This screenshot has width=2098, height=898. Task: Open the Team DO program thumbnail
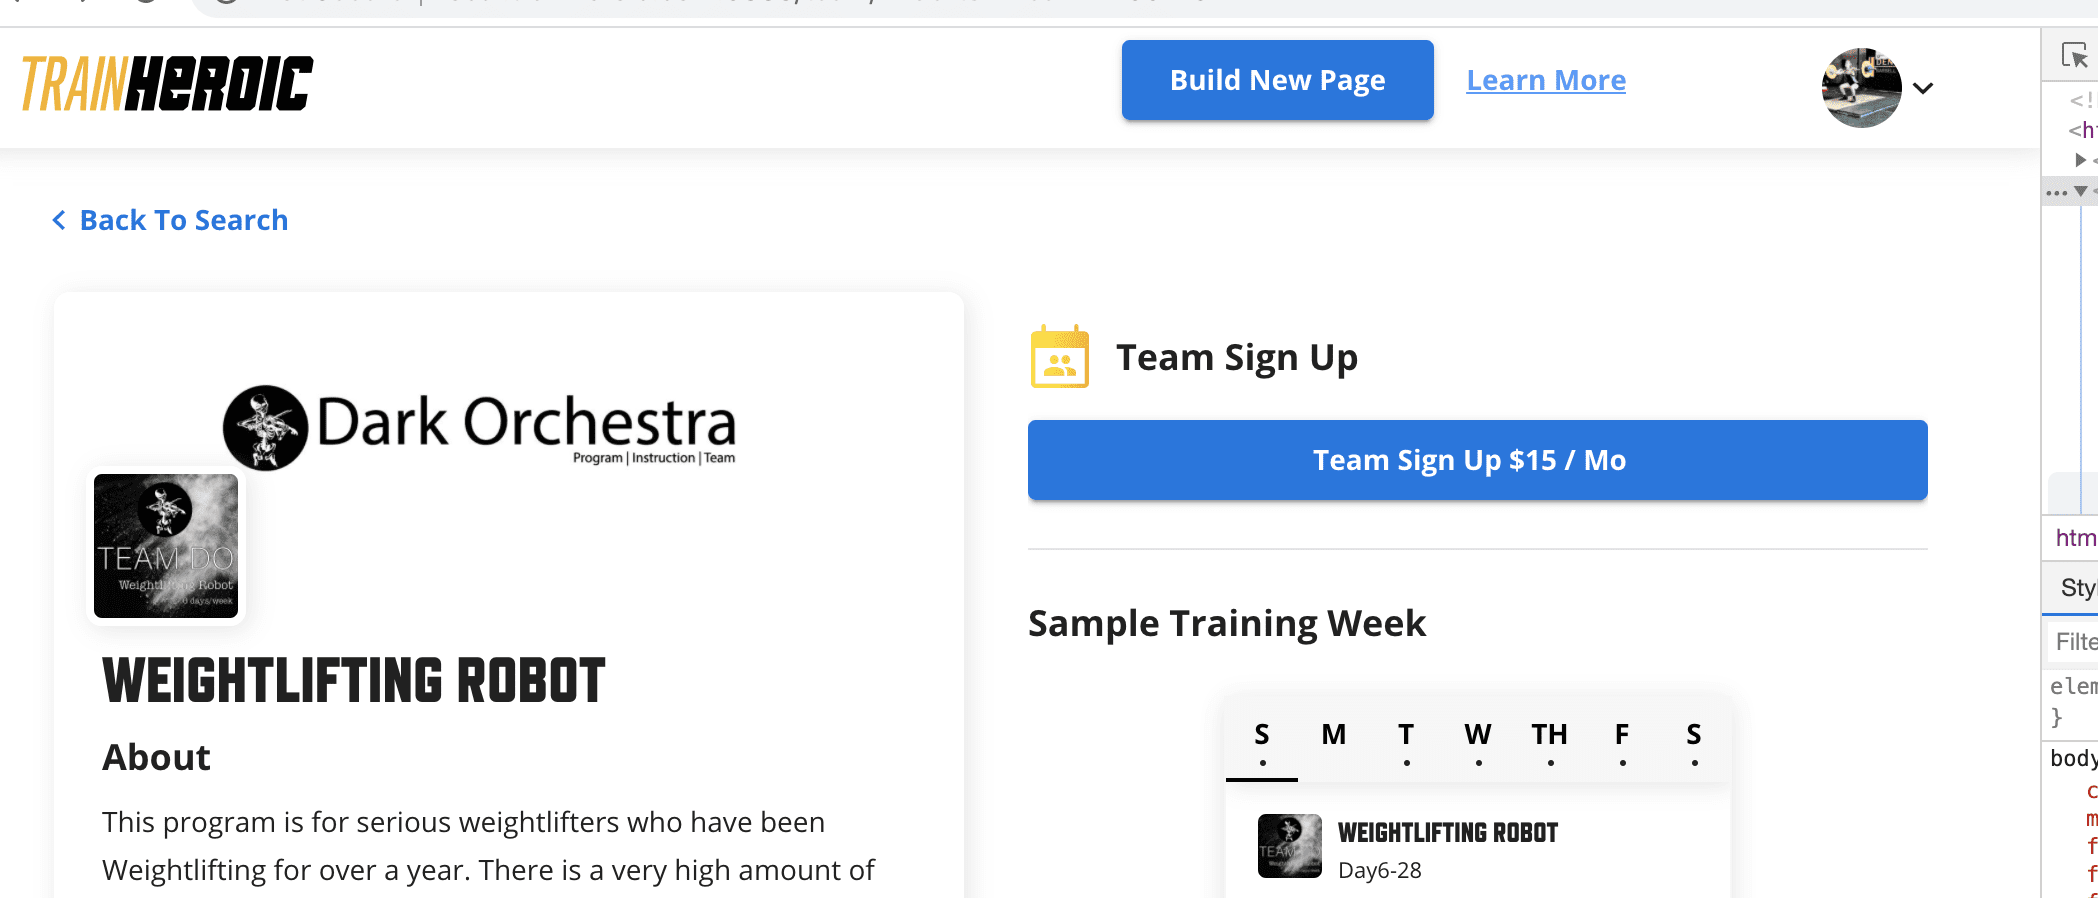click(166, 546)
